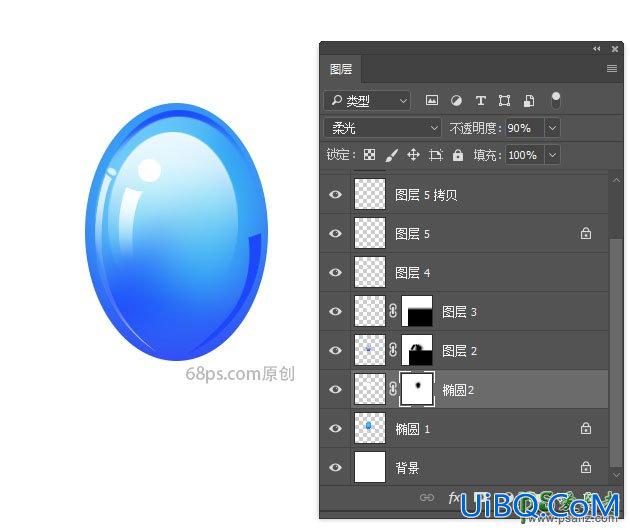Screen dimensions: 630x530
Task: Click the 背景 layer name
Action: [407, 468]
